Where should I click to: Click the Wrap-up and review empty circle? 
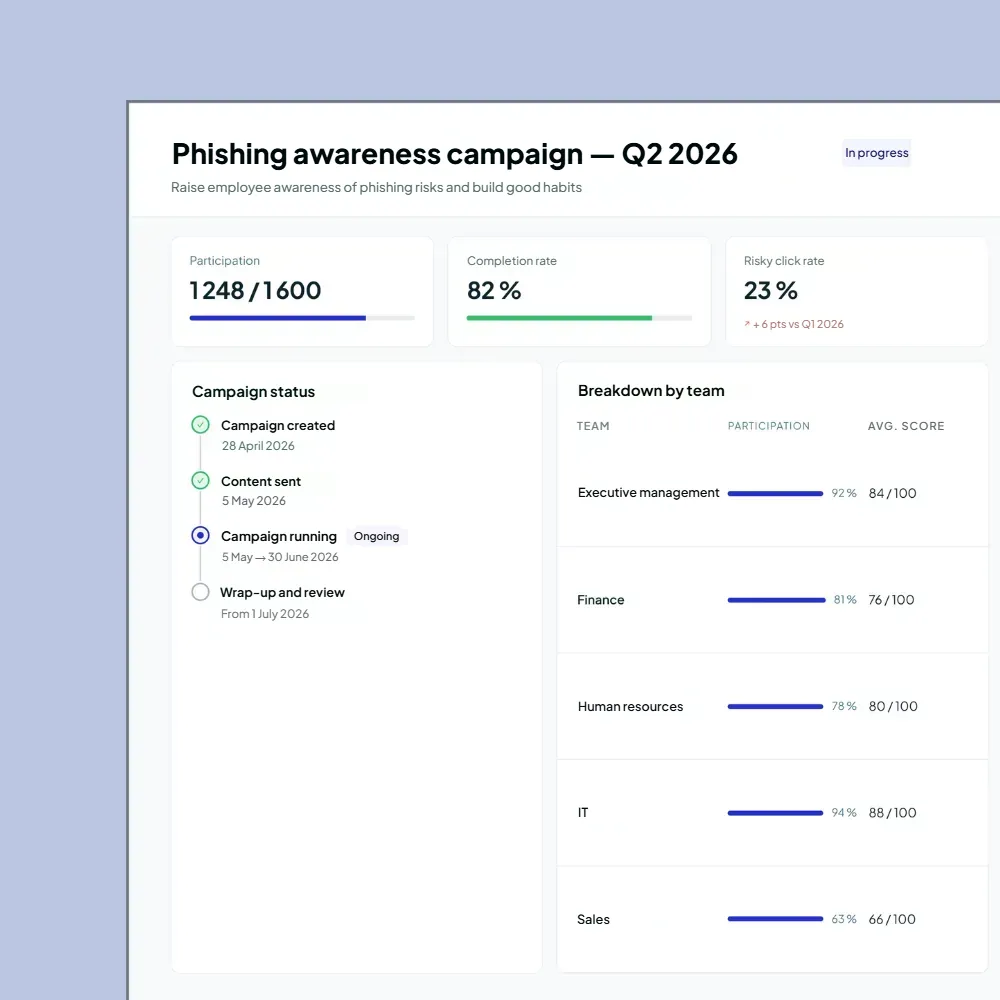pyautogui.click(x=200, y=592)
